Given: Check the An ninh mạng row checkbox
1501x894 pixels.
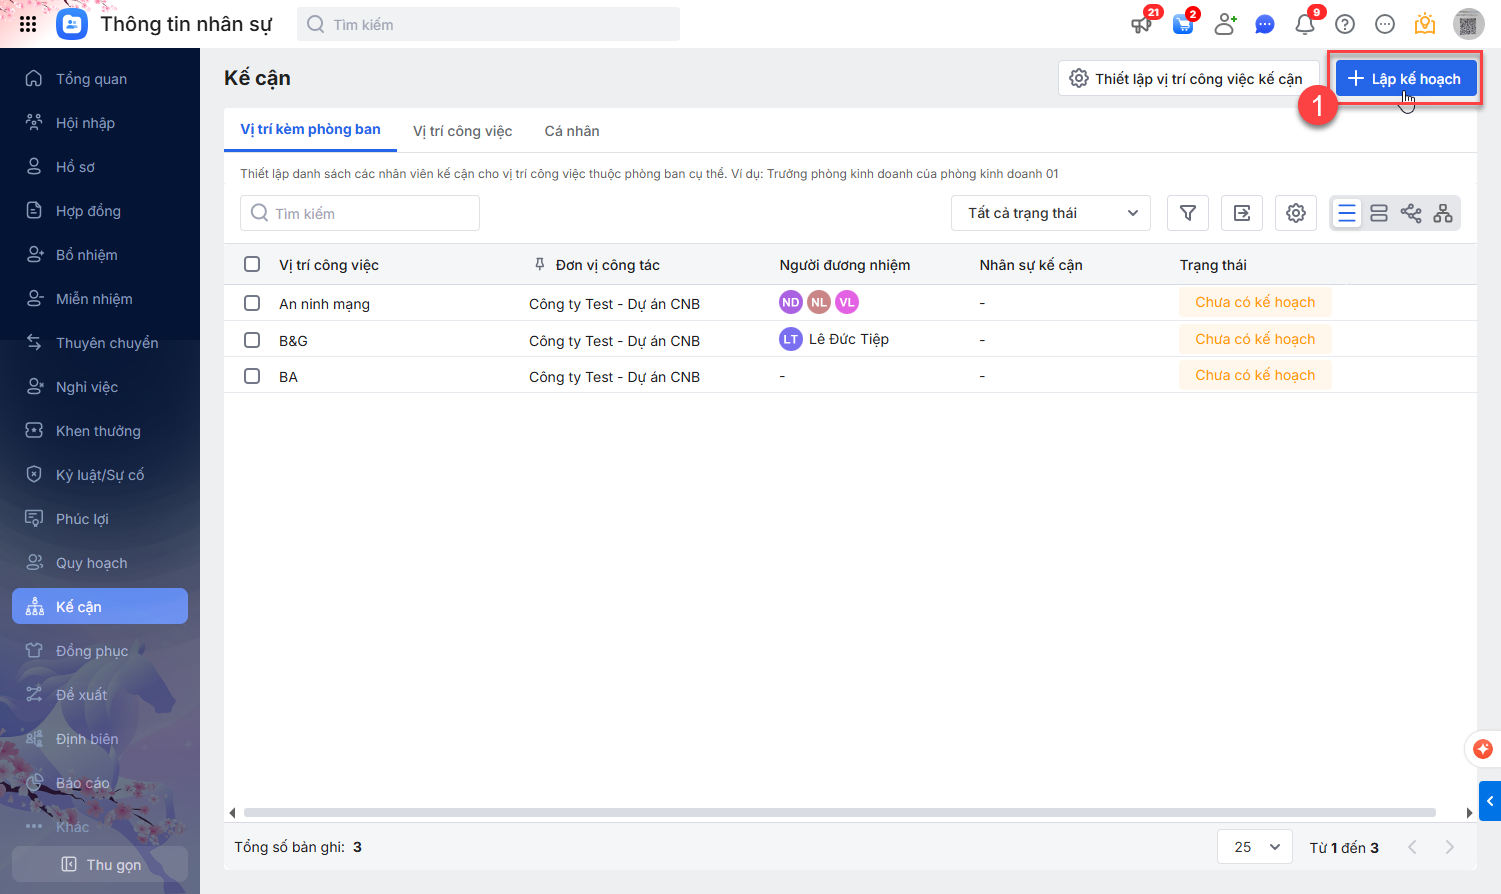Looking at the screenshot, I should [x=252, y=303].
